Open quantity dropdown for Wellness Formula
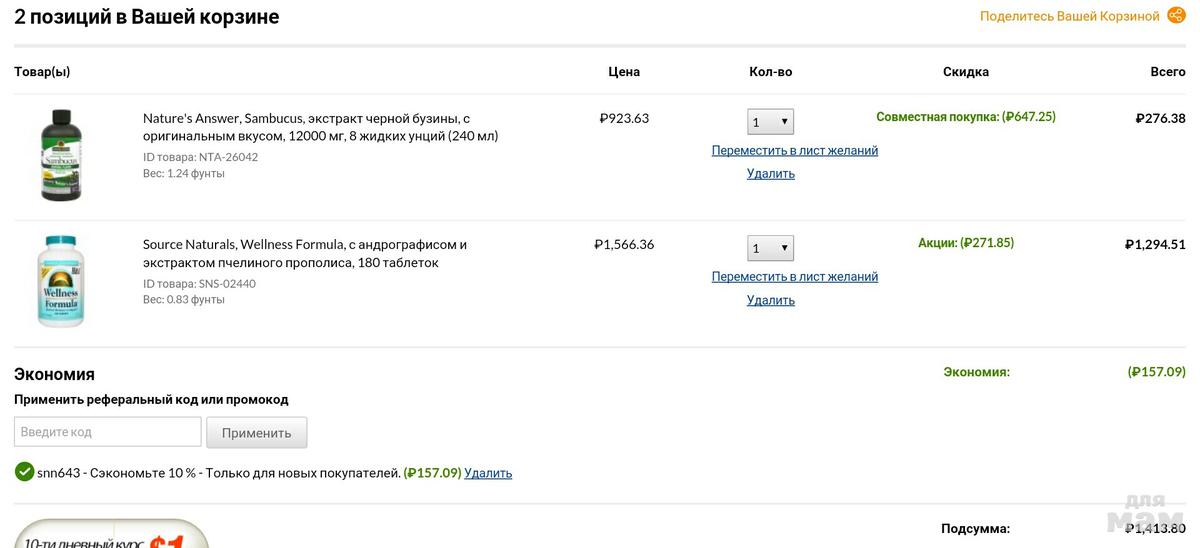The width and height of the screenshot is (1200, 548). click(770, 248)
